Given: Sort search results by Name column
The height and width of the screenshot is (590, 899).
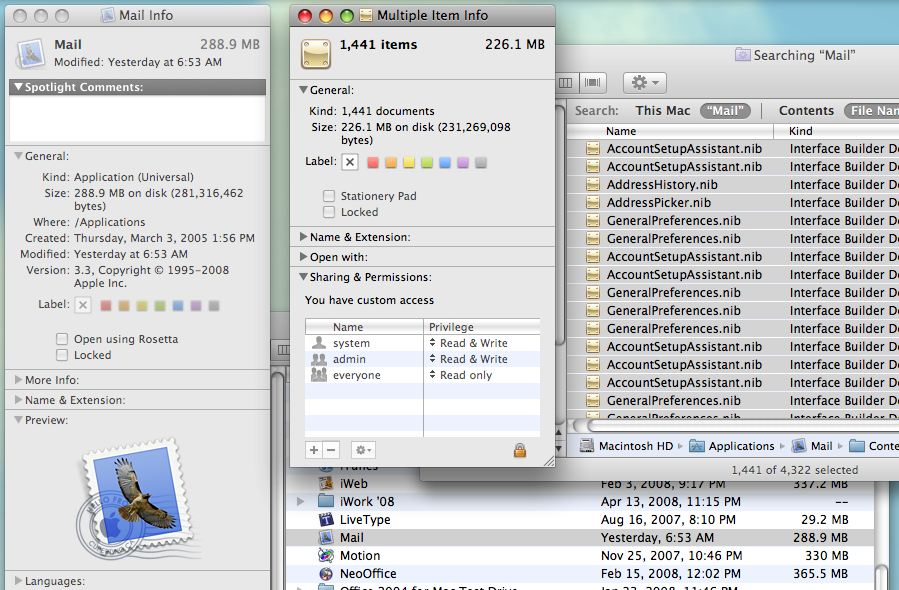Looking at the screenshot, I should click(x=670, y=131).
